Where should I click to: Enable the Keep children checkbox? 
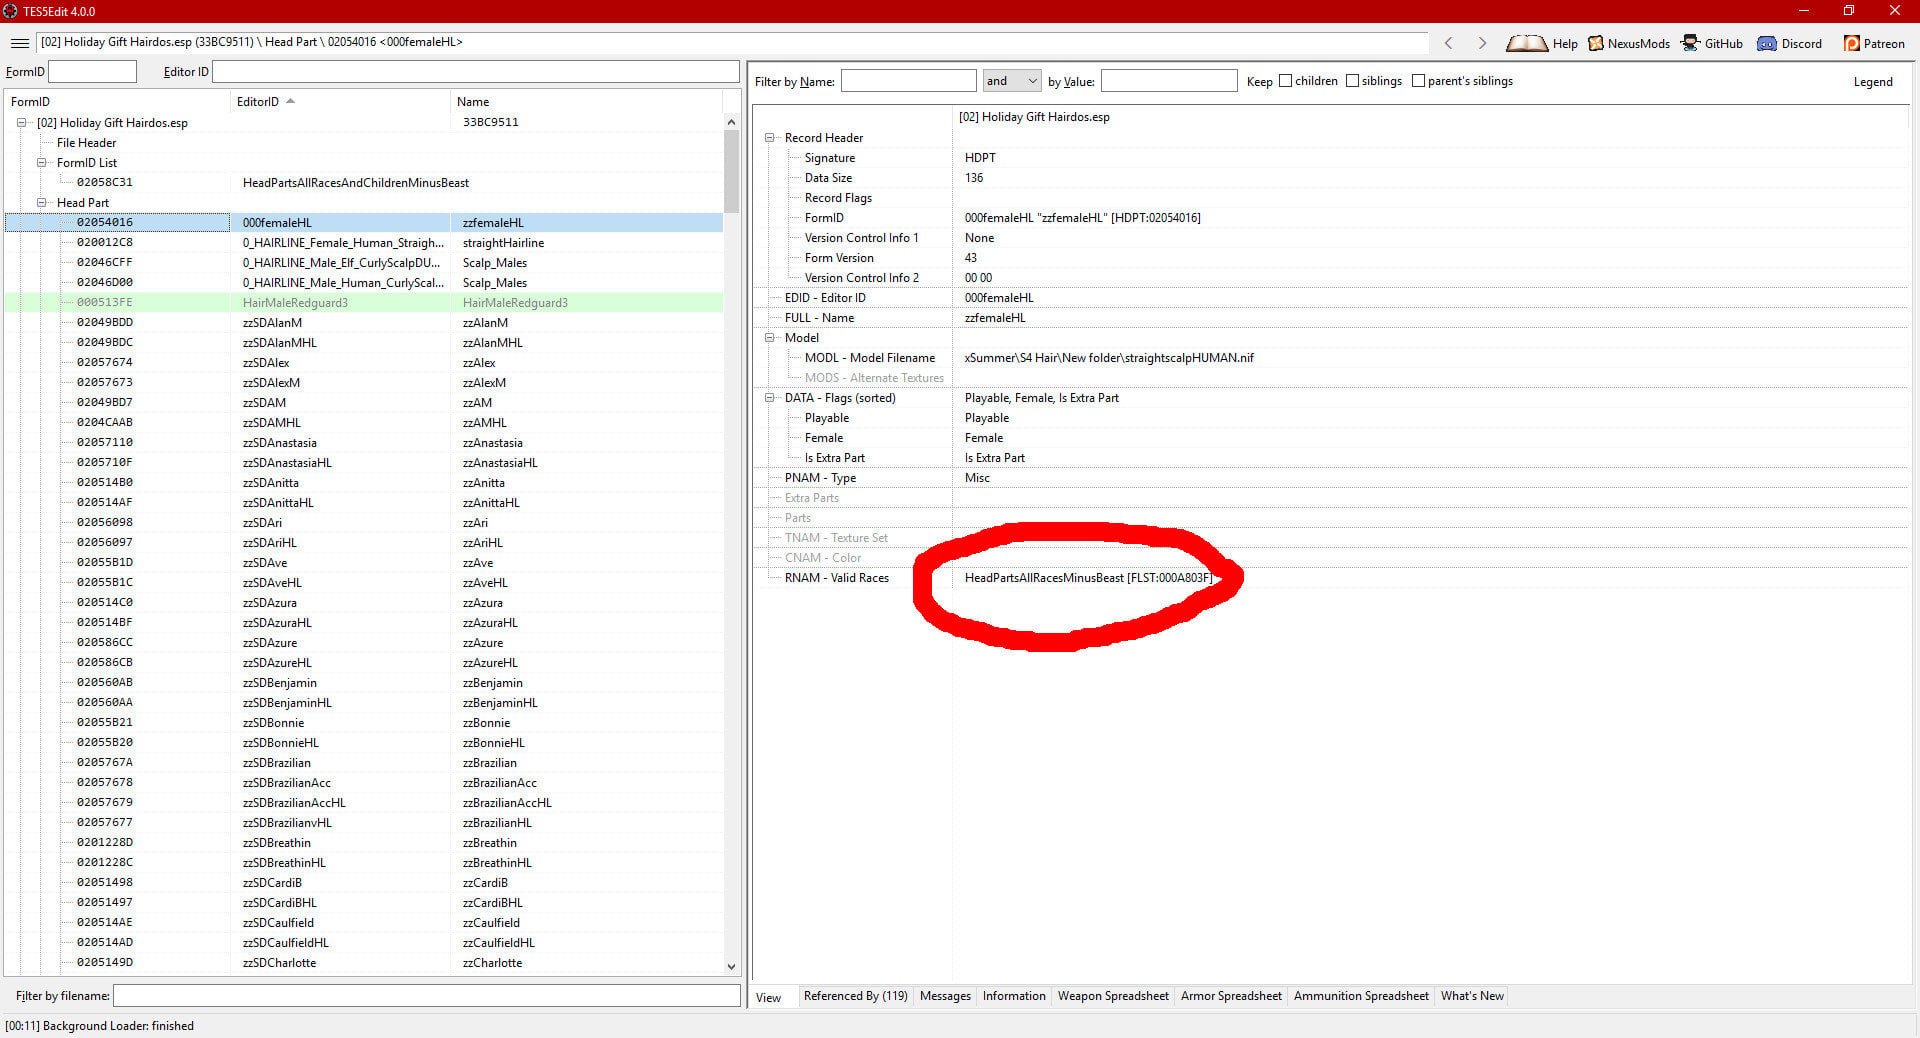pos(1286,81)
